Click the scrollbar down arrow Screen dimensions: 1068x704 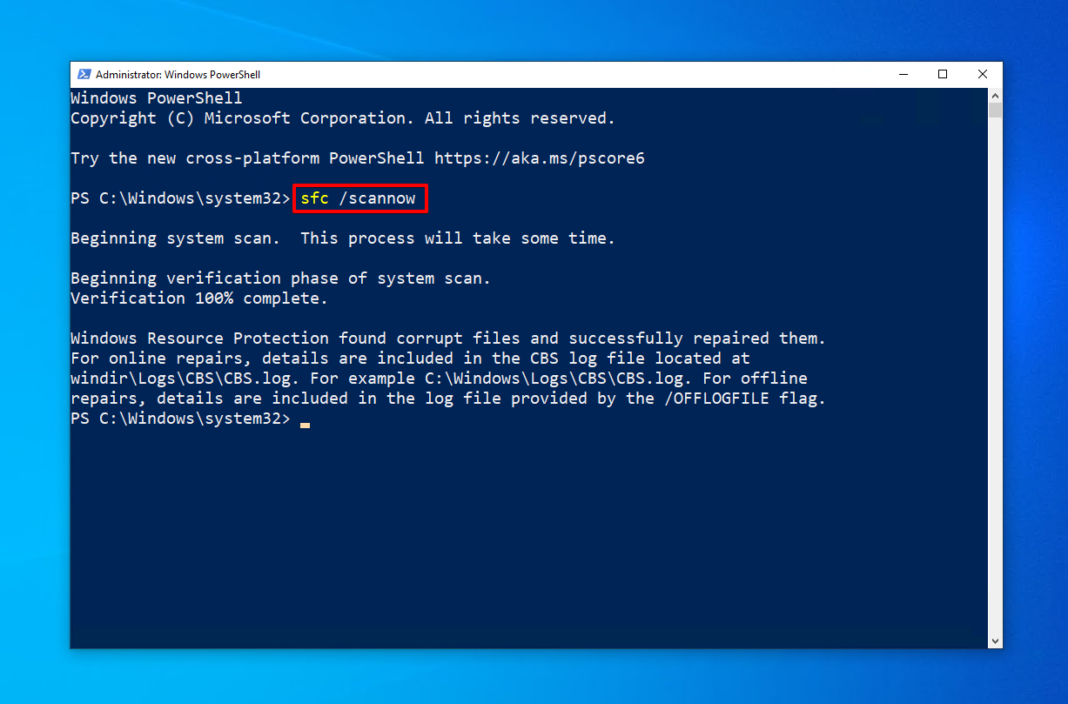pyautogui.click(x=994, y=640)
